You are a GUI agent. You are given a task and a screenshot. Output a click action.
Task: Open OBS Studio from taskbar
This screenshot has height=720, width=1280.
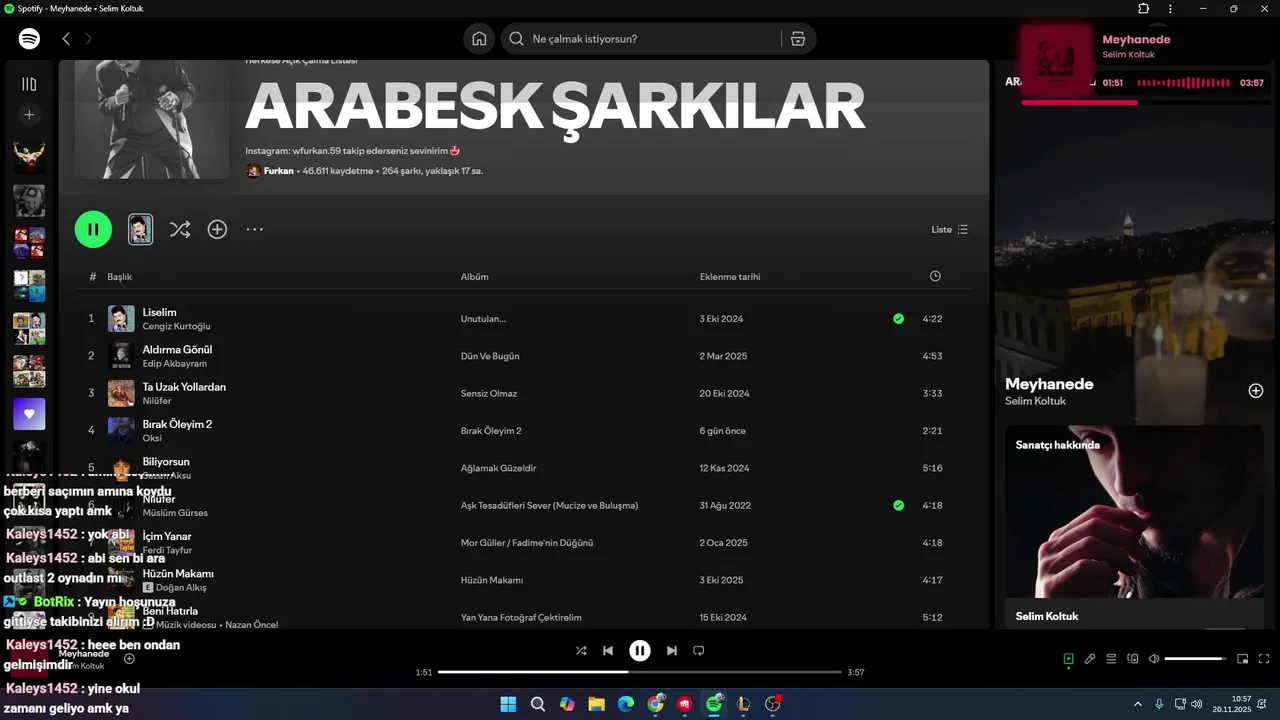[x=772, y=704]
